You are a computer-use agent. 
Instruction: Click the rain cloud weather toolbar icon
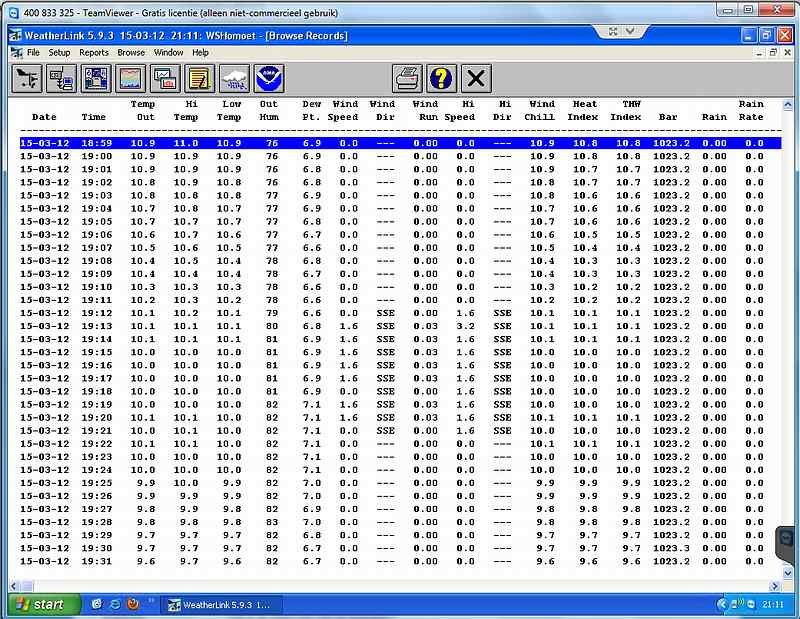(235, 79)
